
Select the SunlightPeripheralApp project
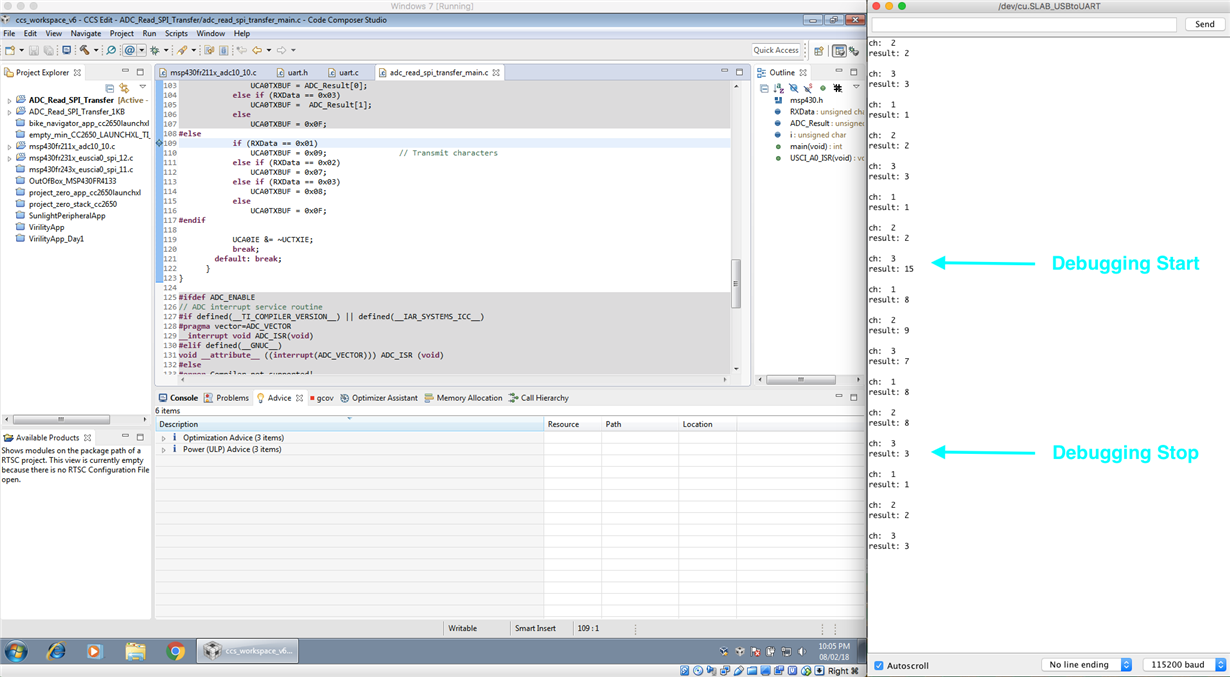(66, 215)
